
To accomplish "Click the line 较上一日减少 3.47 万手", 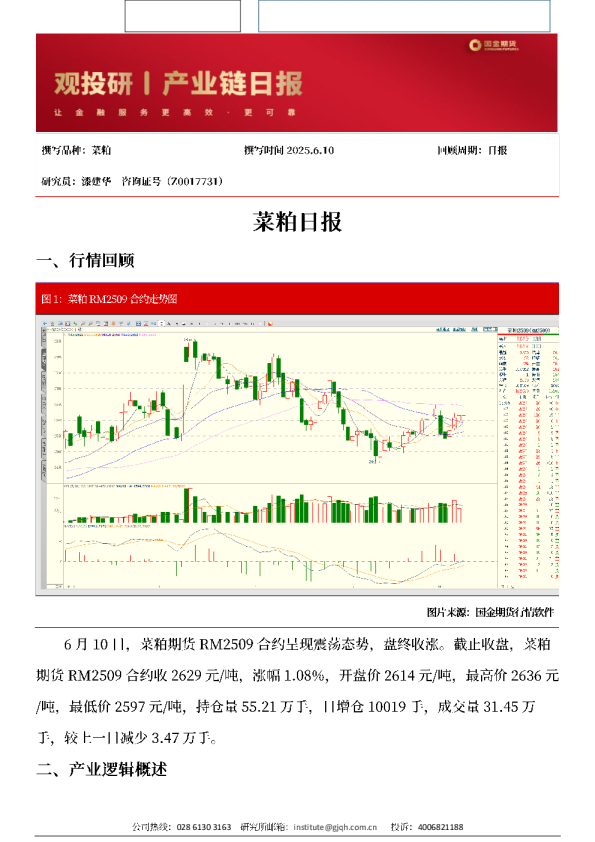I will click(127, 738).
